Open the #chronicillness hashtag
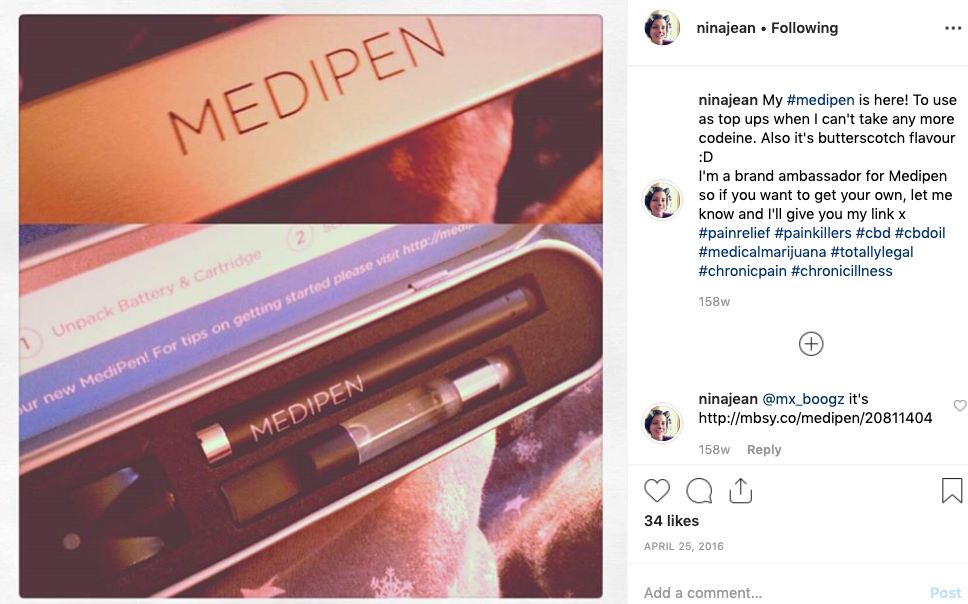Image resolution: width=968 pixels, height=604 pixels. pyautogui.click(x=841, y=271)
